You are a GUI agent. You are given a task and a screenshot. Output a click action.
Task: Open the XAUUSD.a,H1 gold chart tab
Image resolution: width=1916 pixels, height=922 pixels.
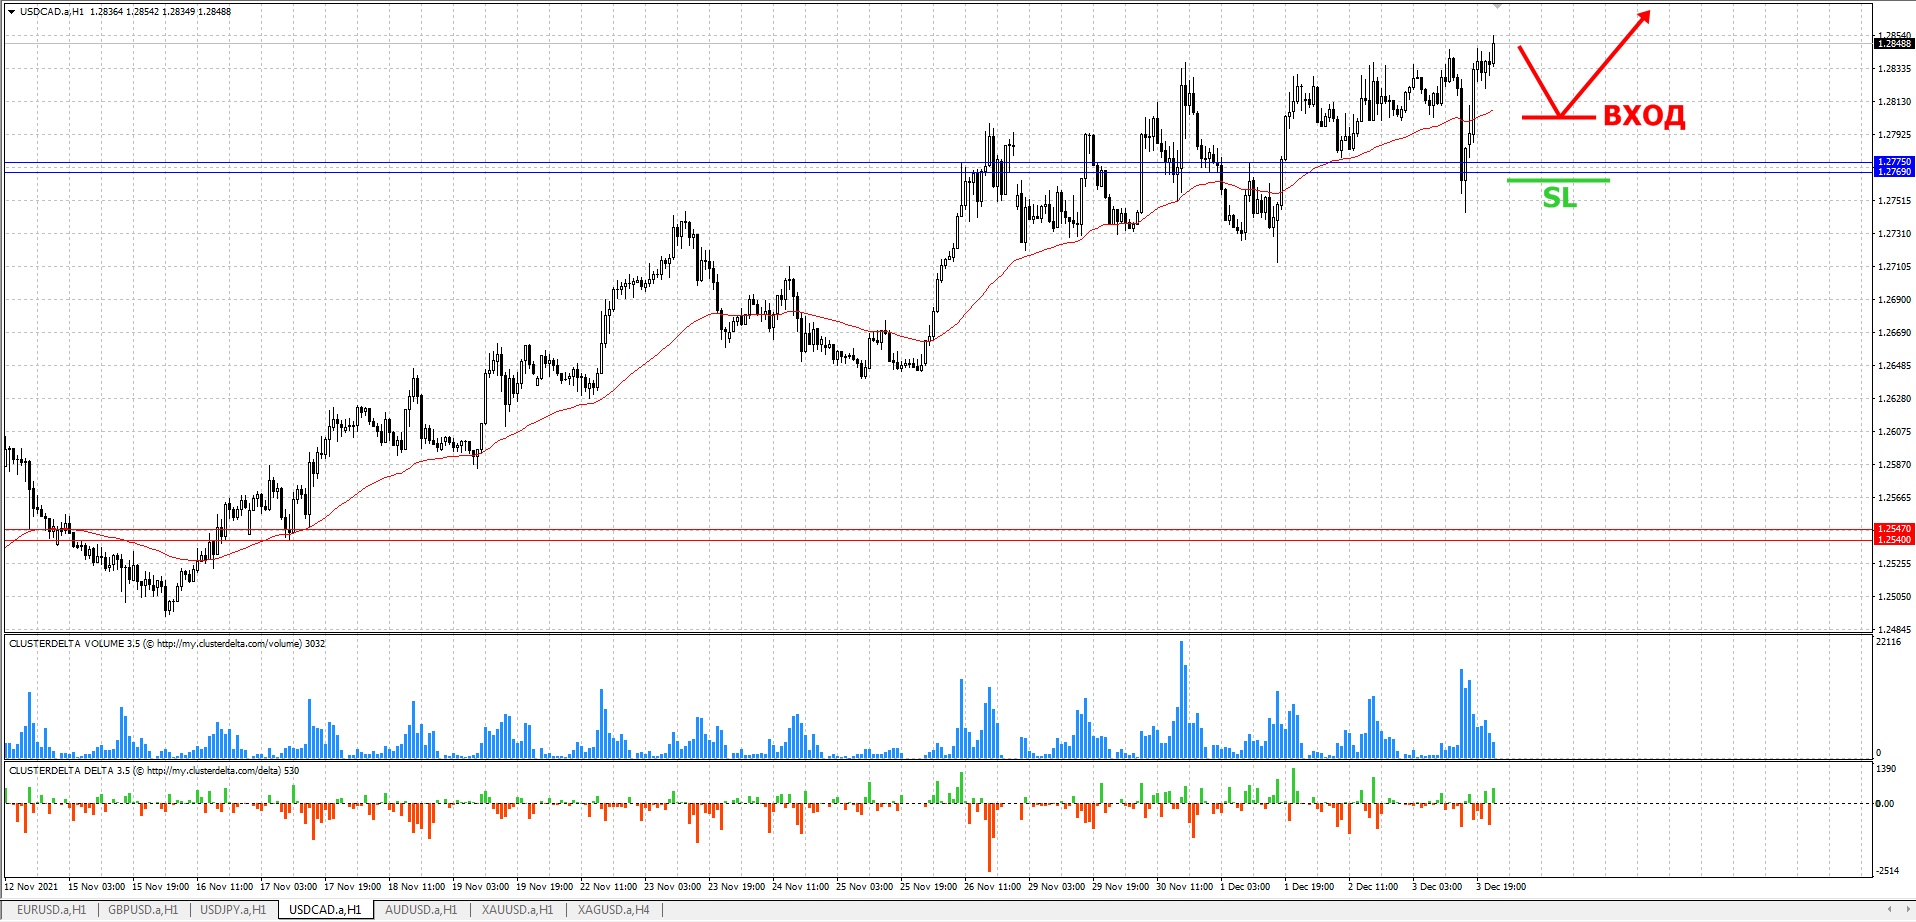point(517,910)
